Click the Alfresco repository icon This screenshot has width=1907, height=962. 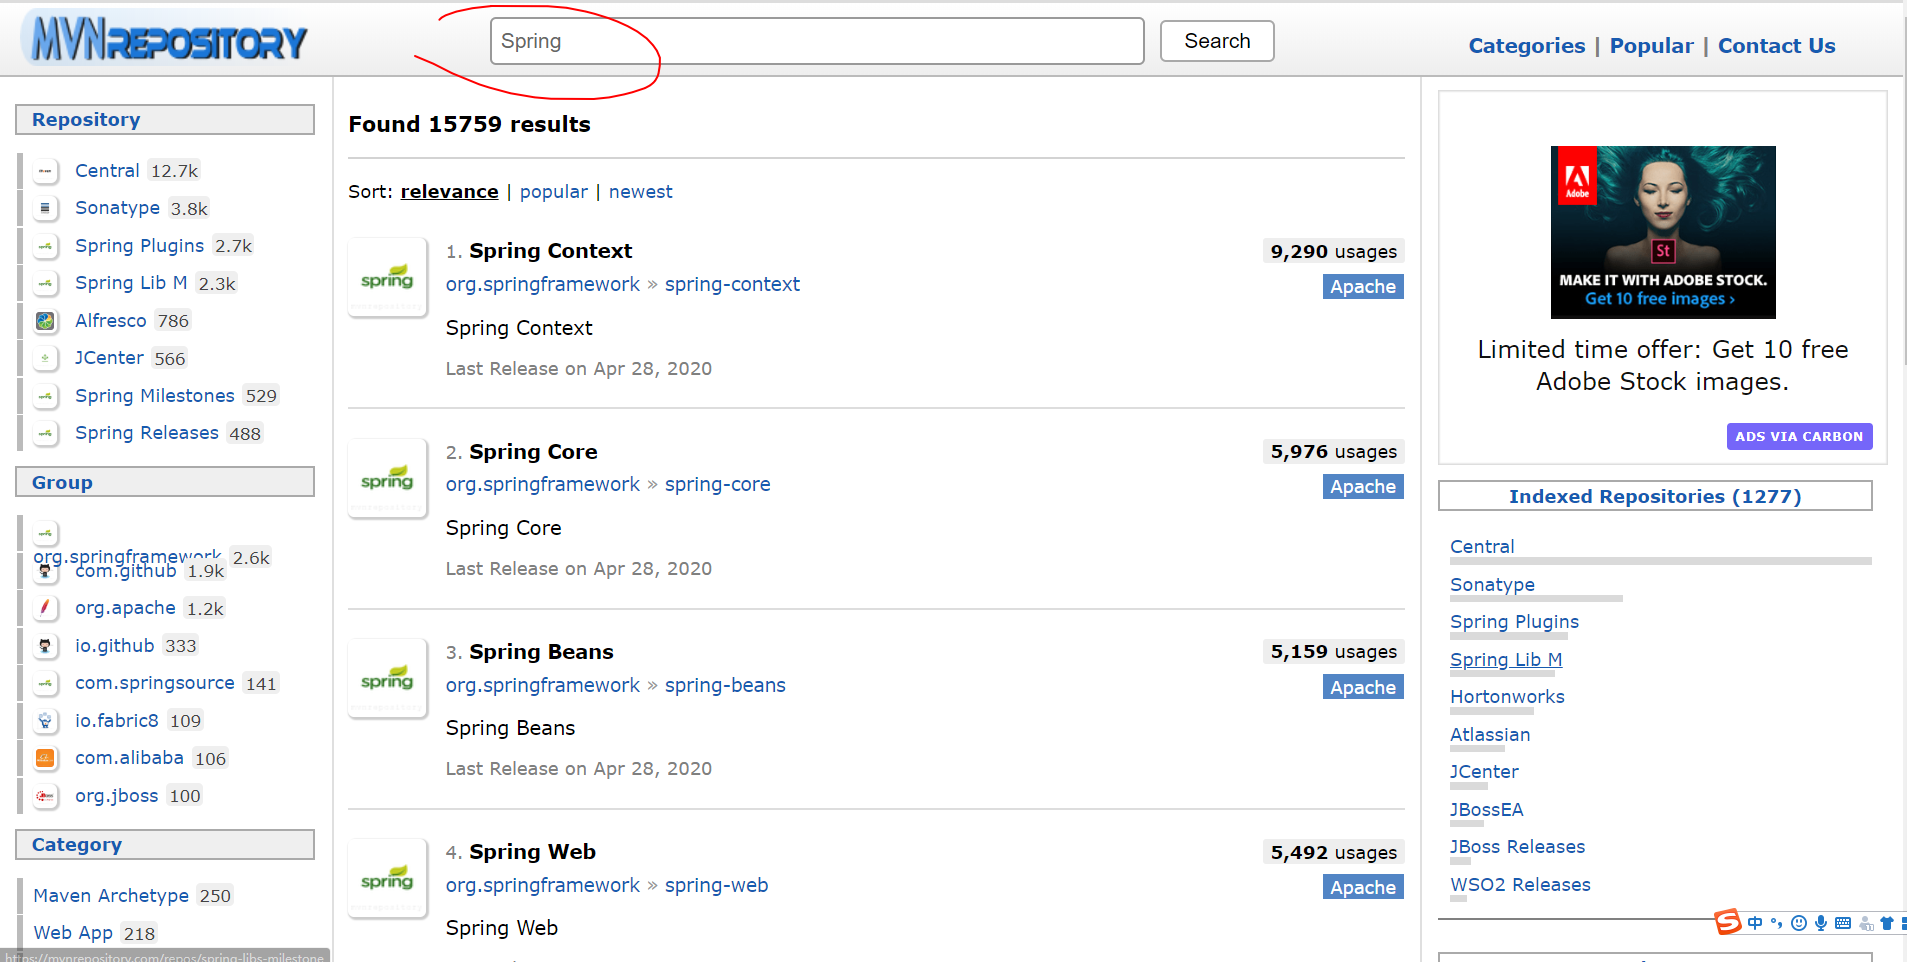coord(45,321)
